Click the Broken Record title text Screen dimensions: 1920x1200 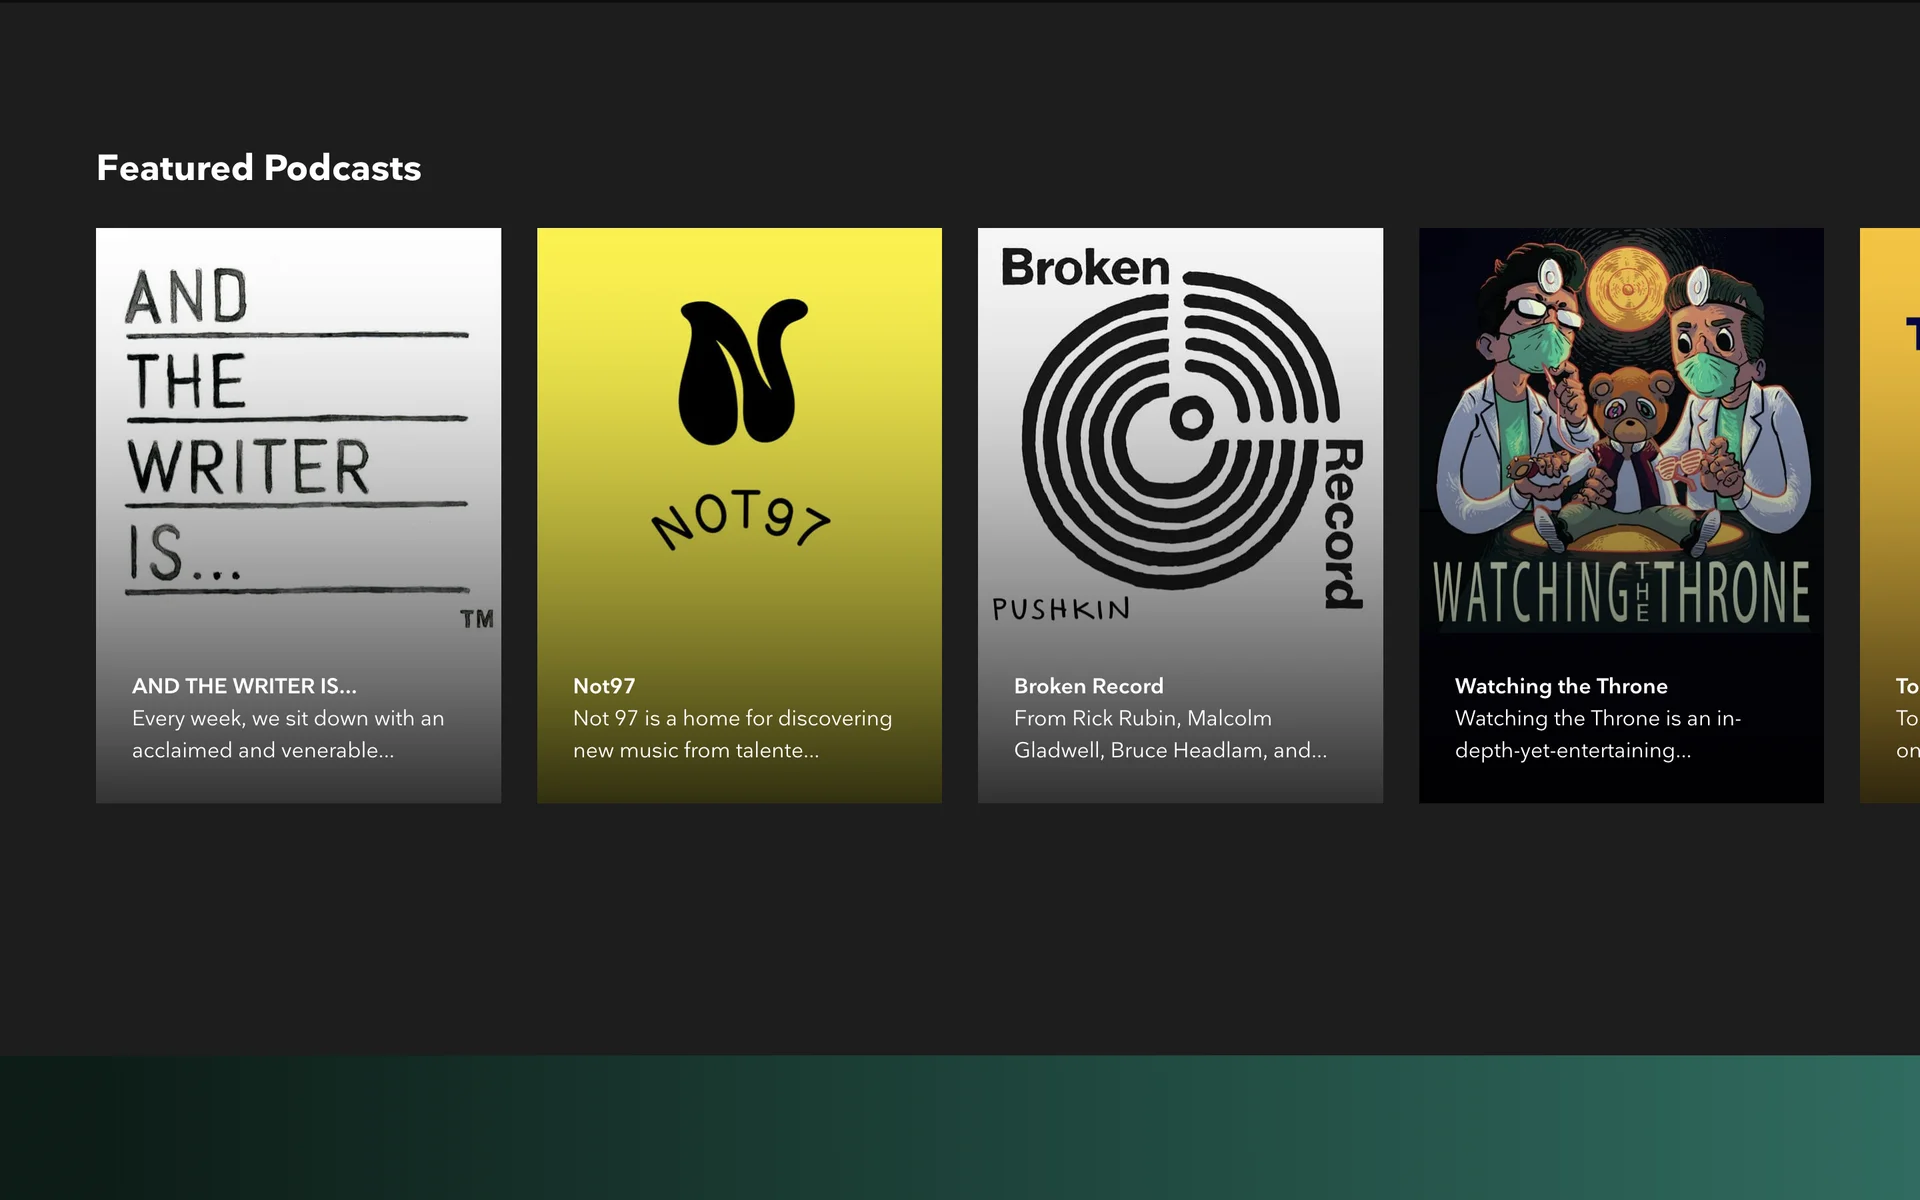point(1088,686)
